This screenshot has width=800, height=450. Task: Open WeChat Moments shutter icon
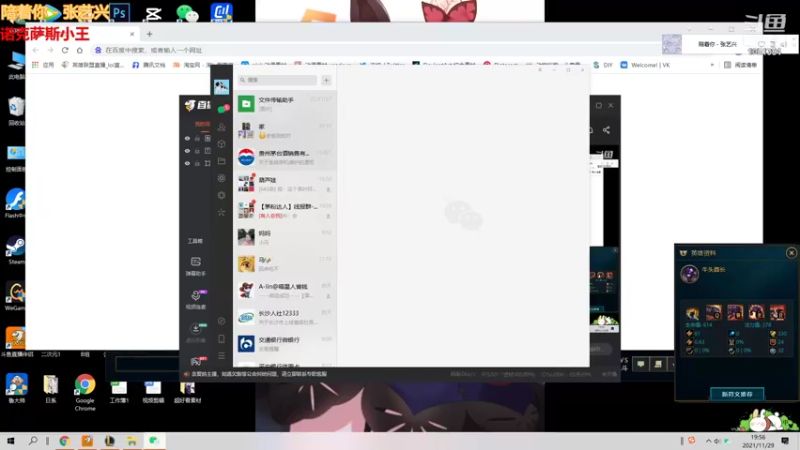(221, 178)
